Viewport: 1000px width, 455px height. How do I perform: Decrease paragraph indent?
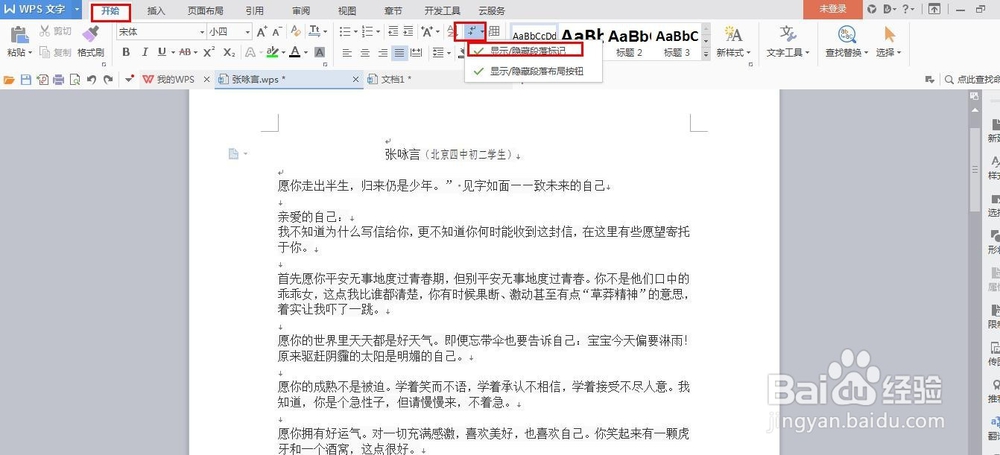click(x=393, y=31)
